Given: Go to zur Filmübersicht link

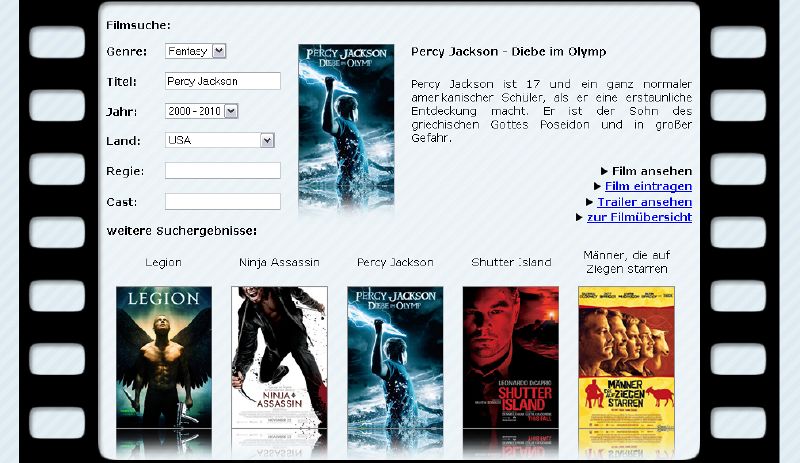Looking at the screenshot, I should (639, 217).
